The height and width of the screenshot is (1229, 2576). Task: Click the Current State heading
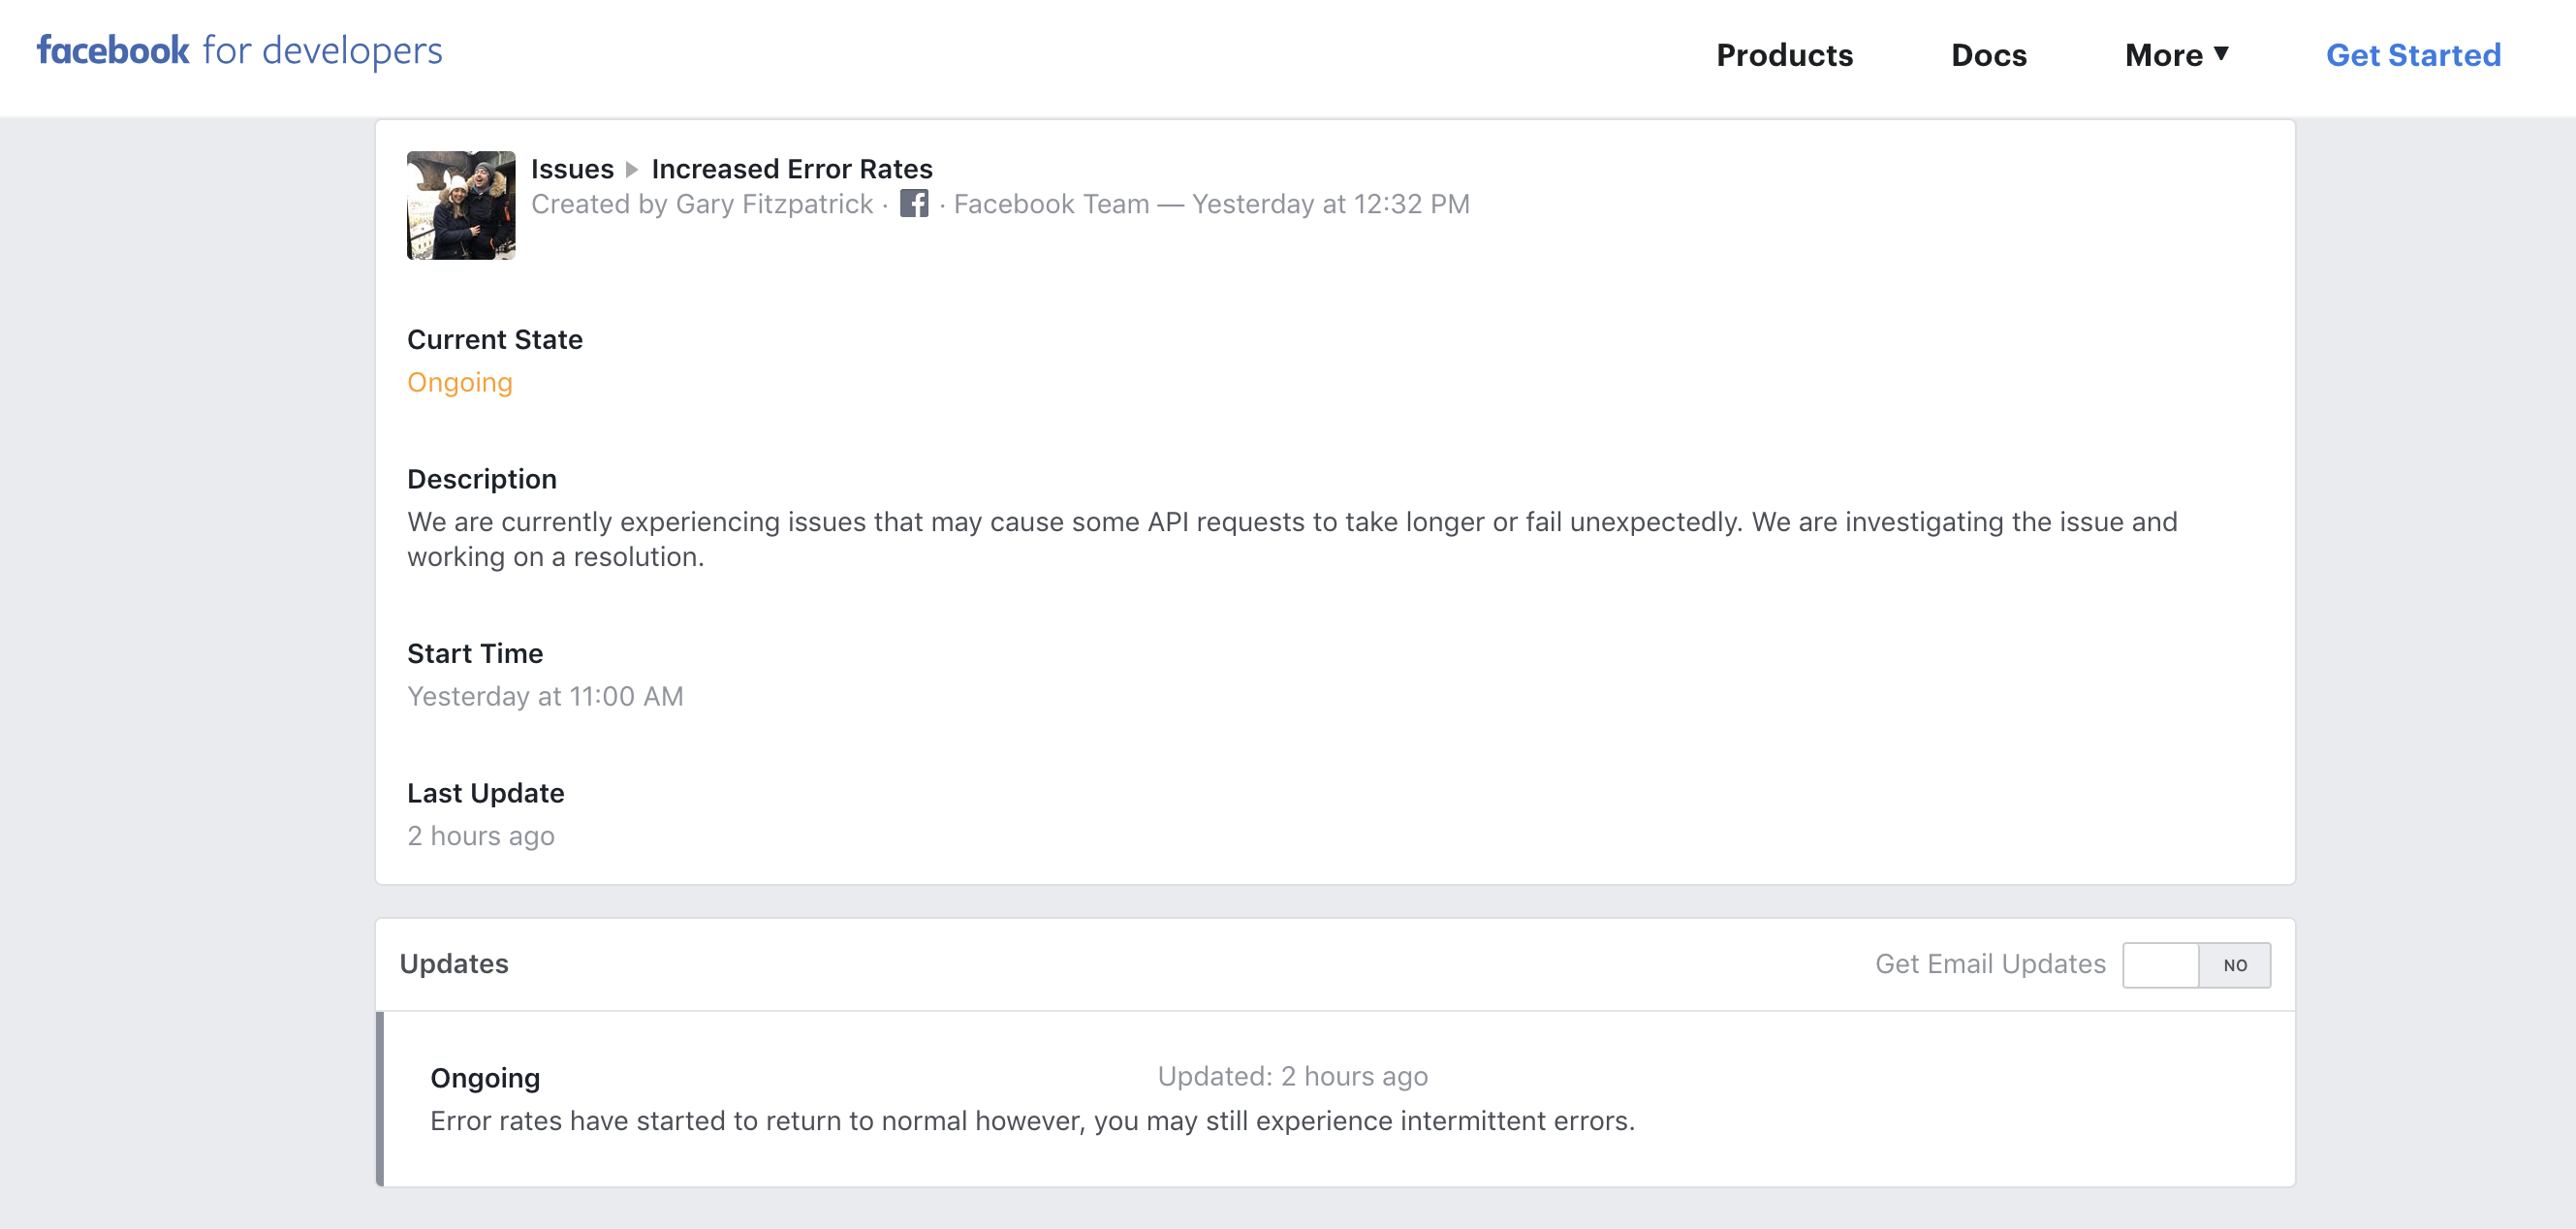click(x=495, y=340)
